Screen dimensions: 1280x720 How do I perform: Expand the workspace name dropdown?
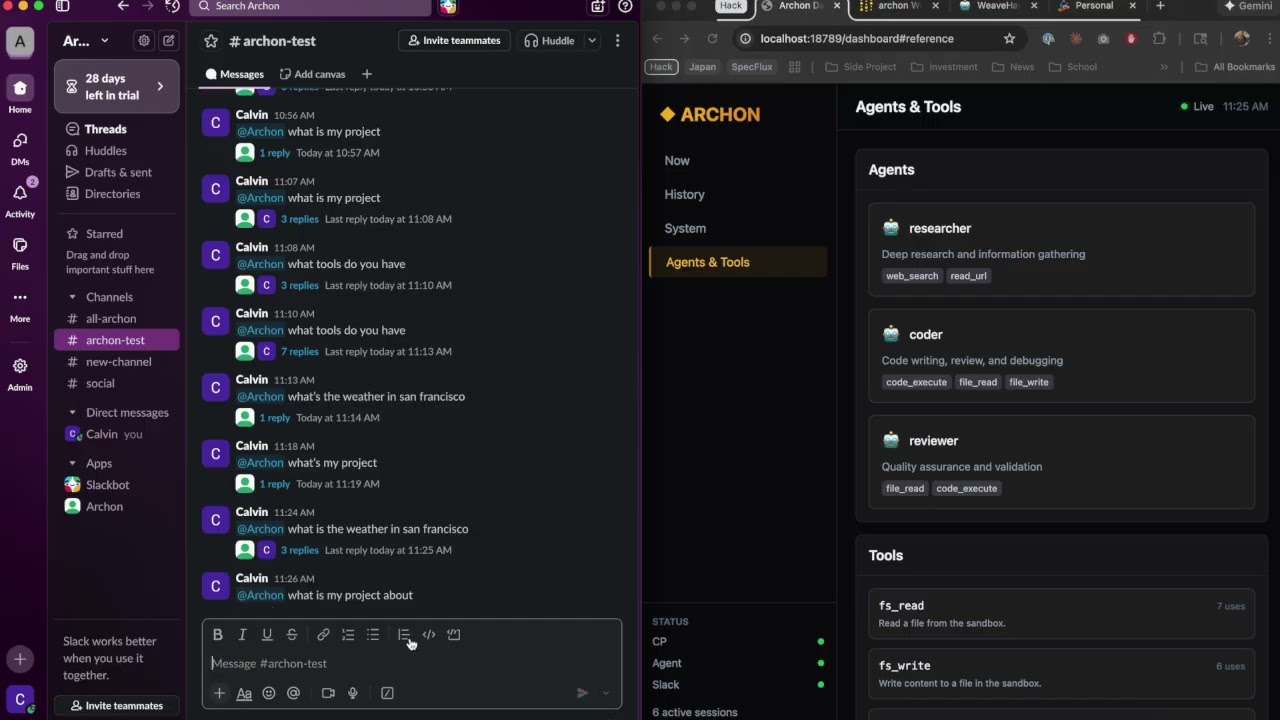84,41
